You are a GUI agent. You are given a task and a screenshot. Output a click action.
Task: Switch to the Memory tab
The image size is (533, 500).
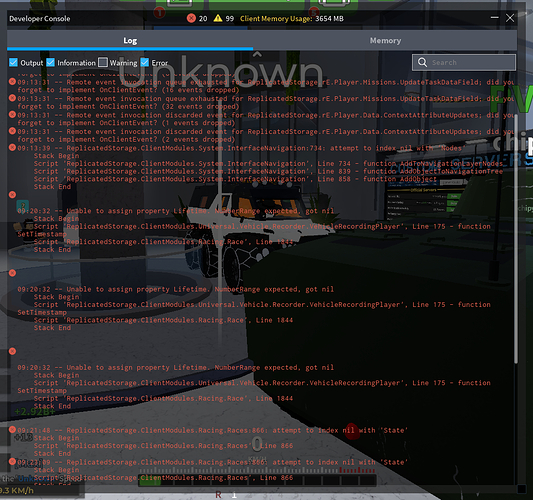pos(385,40)
